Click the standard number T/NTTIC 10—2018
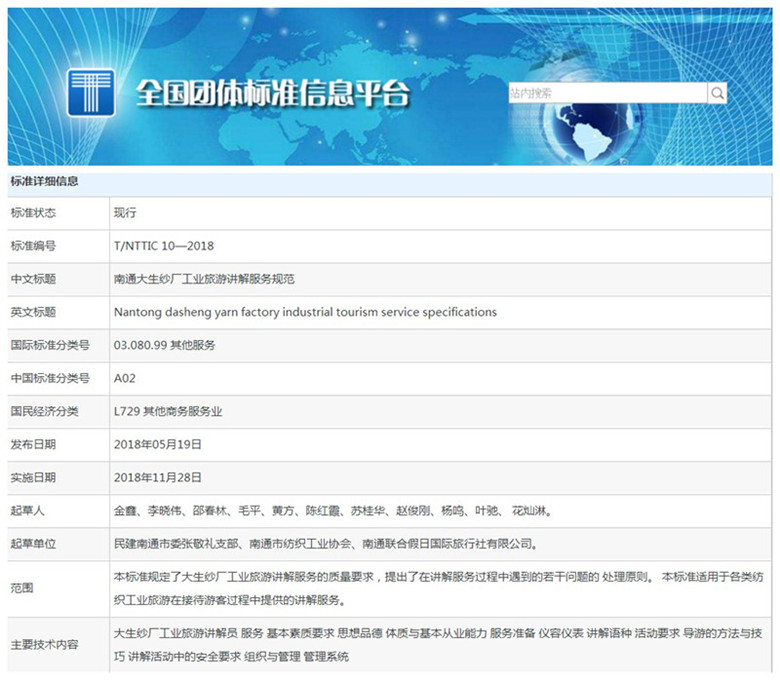780x680 pixels. [164, 246]
